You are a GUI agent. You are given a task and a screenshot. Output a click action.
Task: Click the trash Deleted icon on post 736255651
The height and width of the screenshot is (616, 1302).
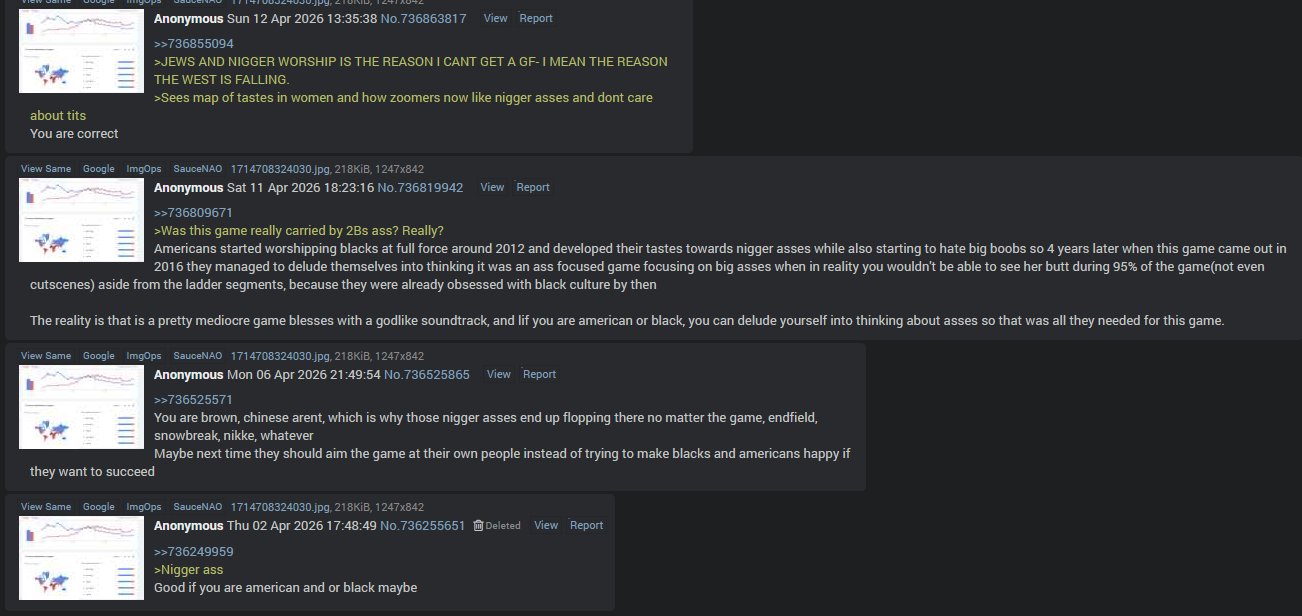(x=479, y=526)
